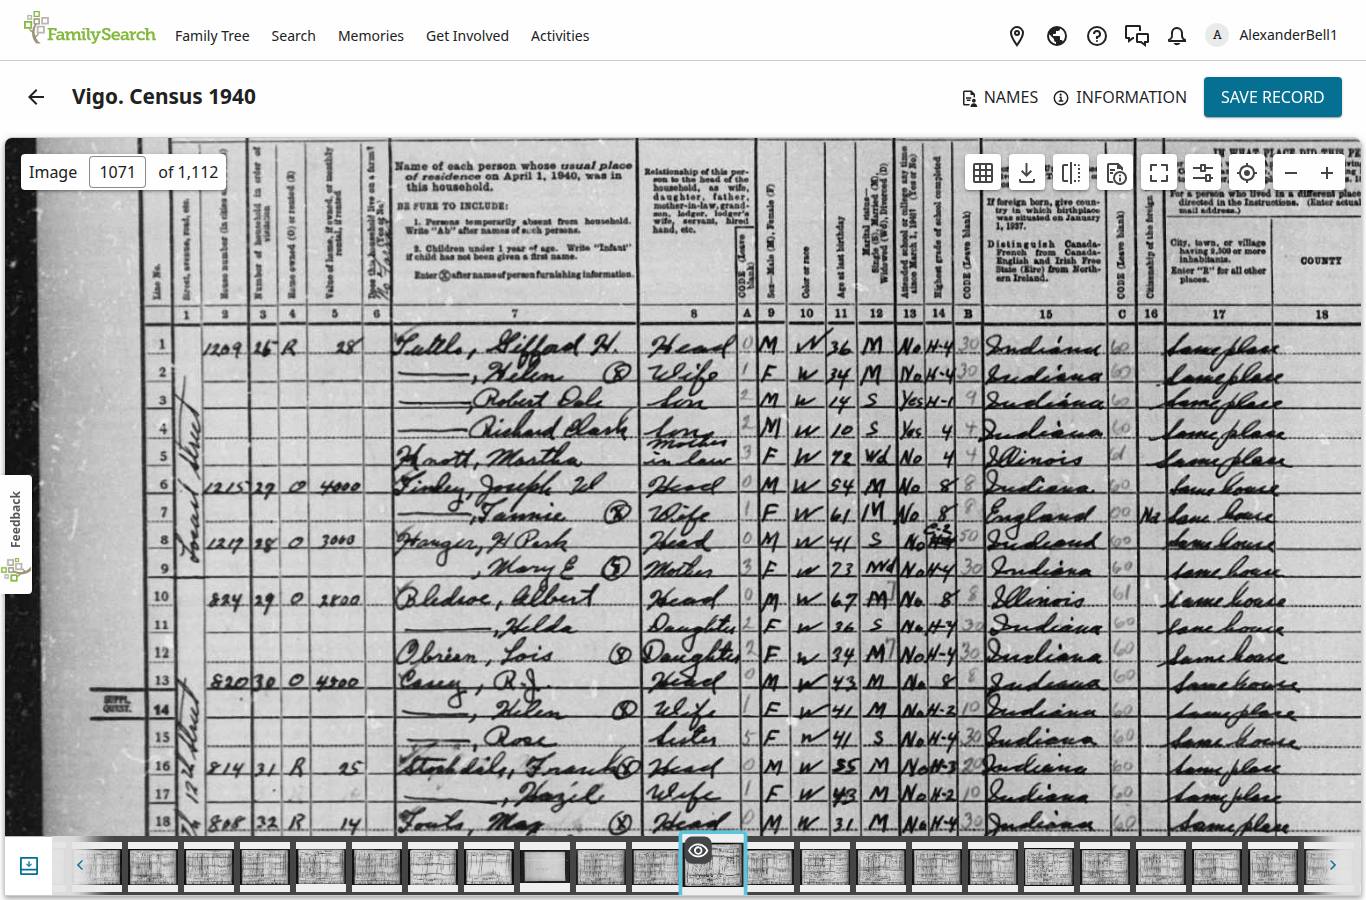Click the "Vigo. Census 1940" title

[x=164, y=97]
